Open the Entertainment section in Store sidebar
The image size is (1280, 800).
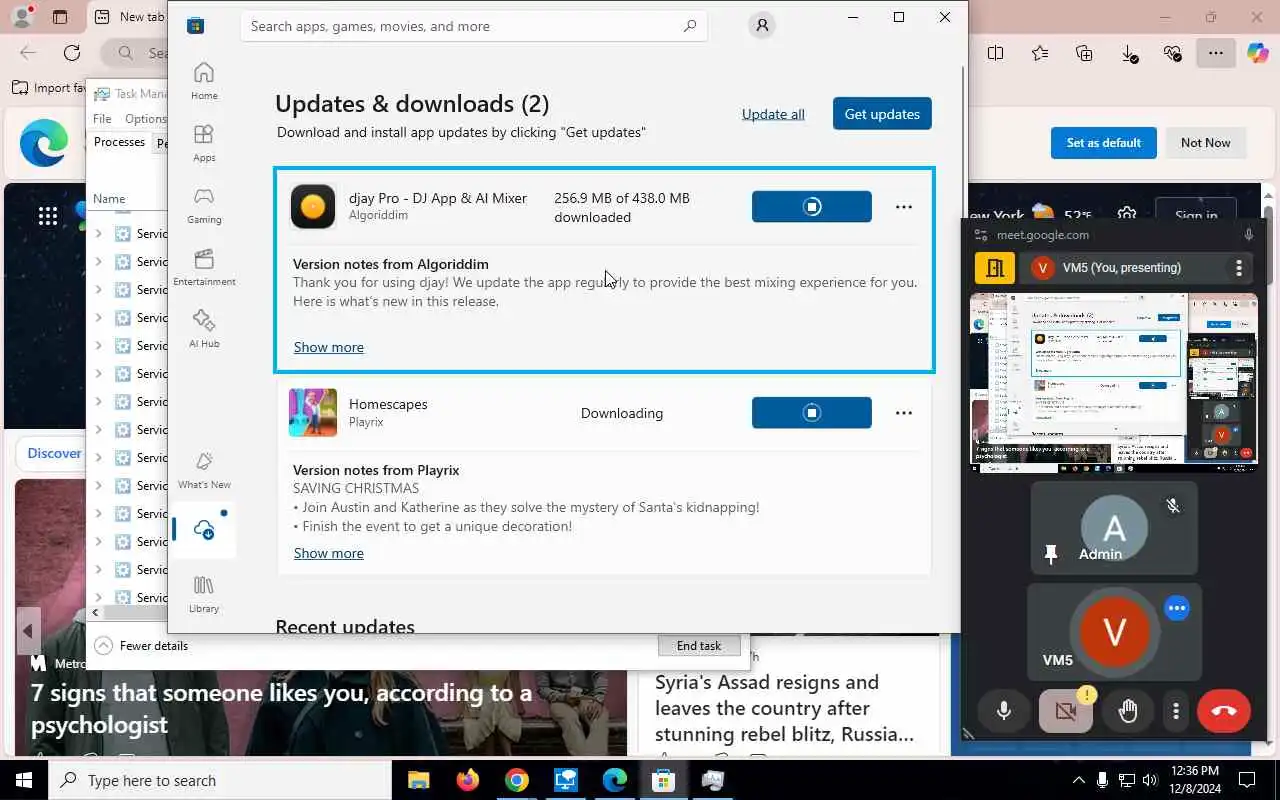click(204, 267)
